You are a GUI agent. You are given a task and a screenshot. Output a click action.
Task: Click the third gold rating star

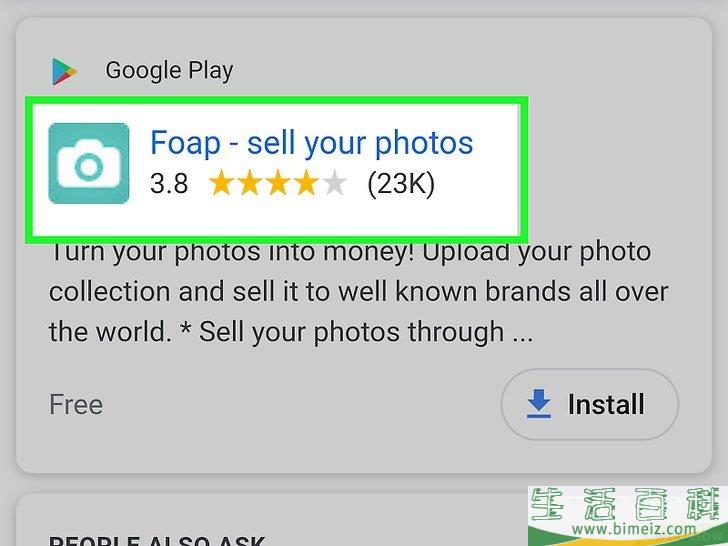point(278,183)
